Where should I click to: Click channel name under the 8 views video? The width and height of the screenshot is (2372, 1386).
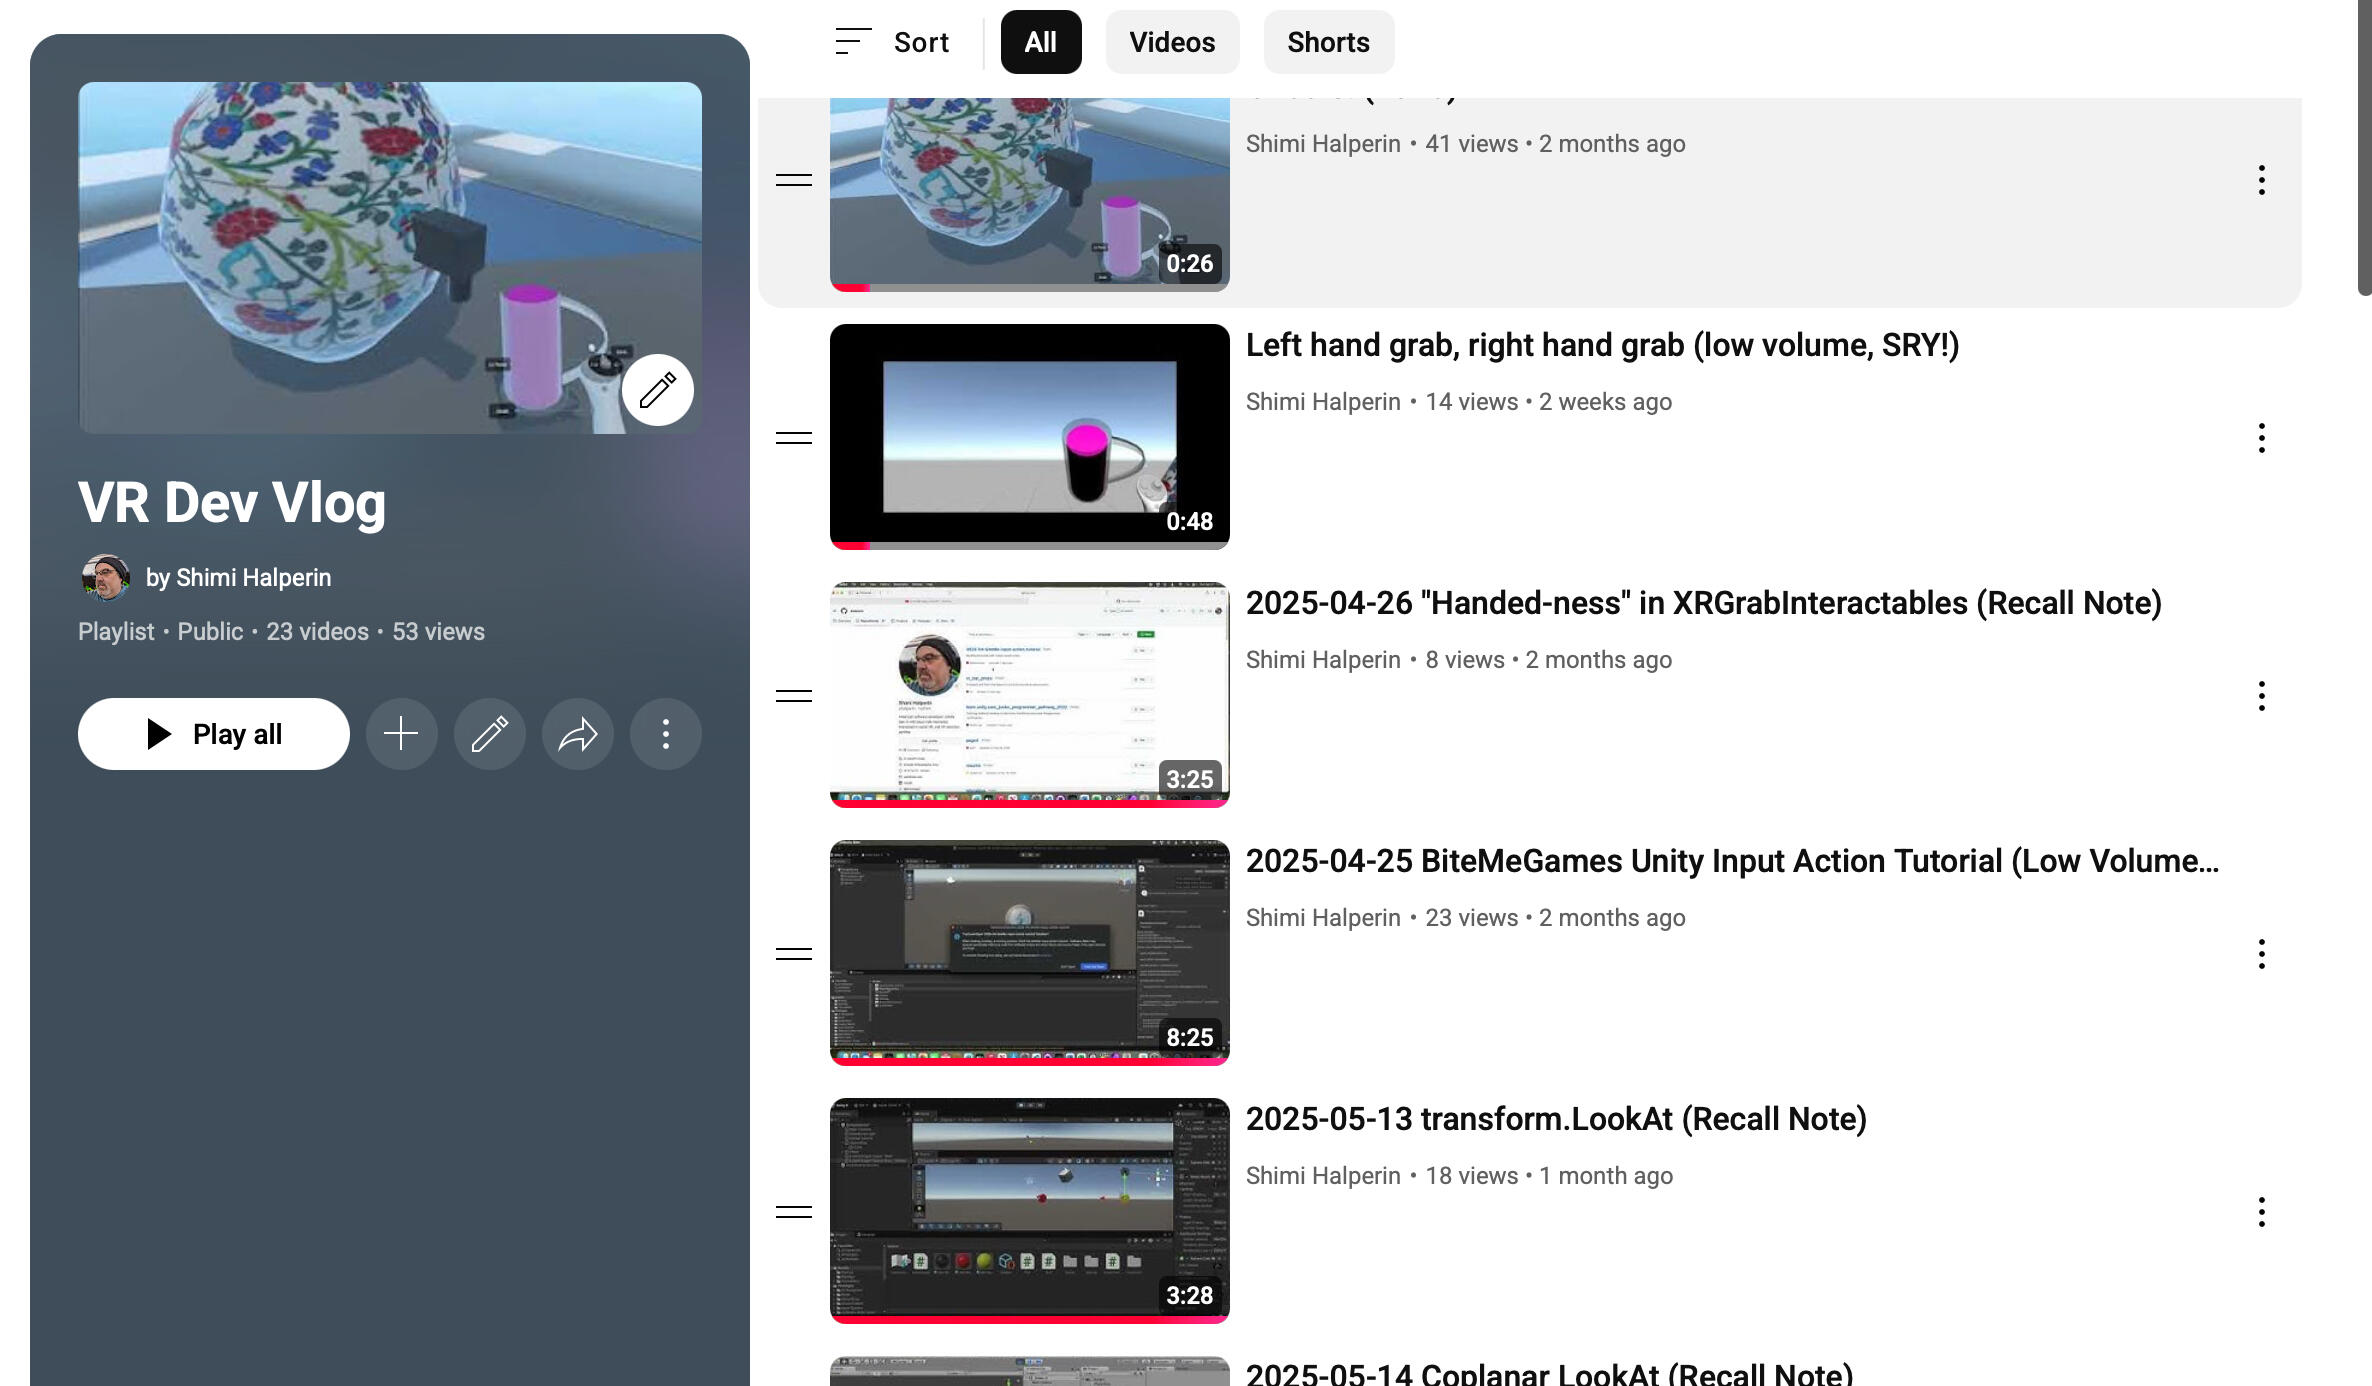pos(1323,660)
